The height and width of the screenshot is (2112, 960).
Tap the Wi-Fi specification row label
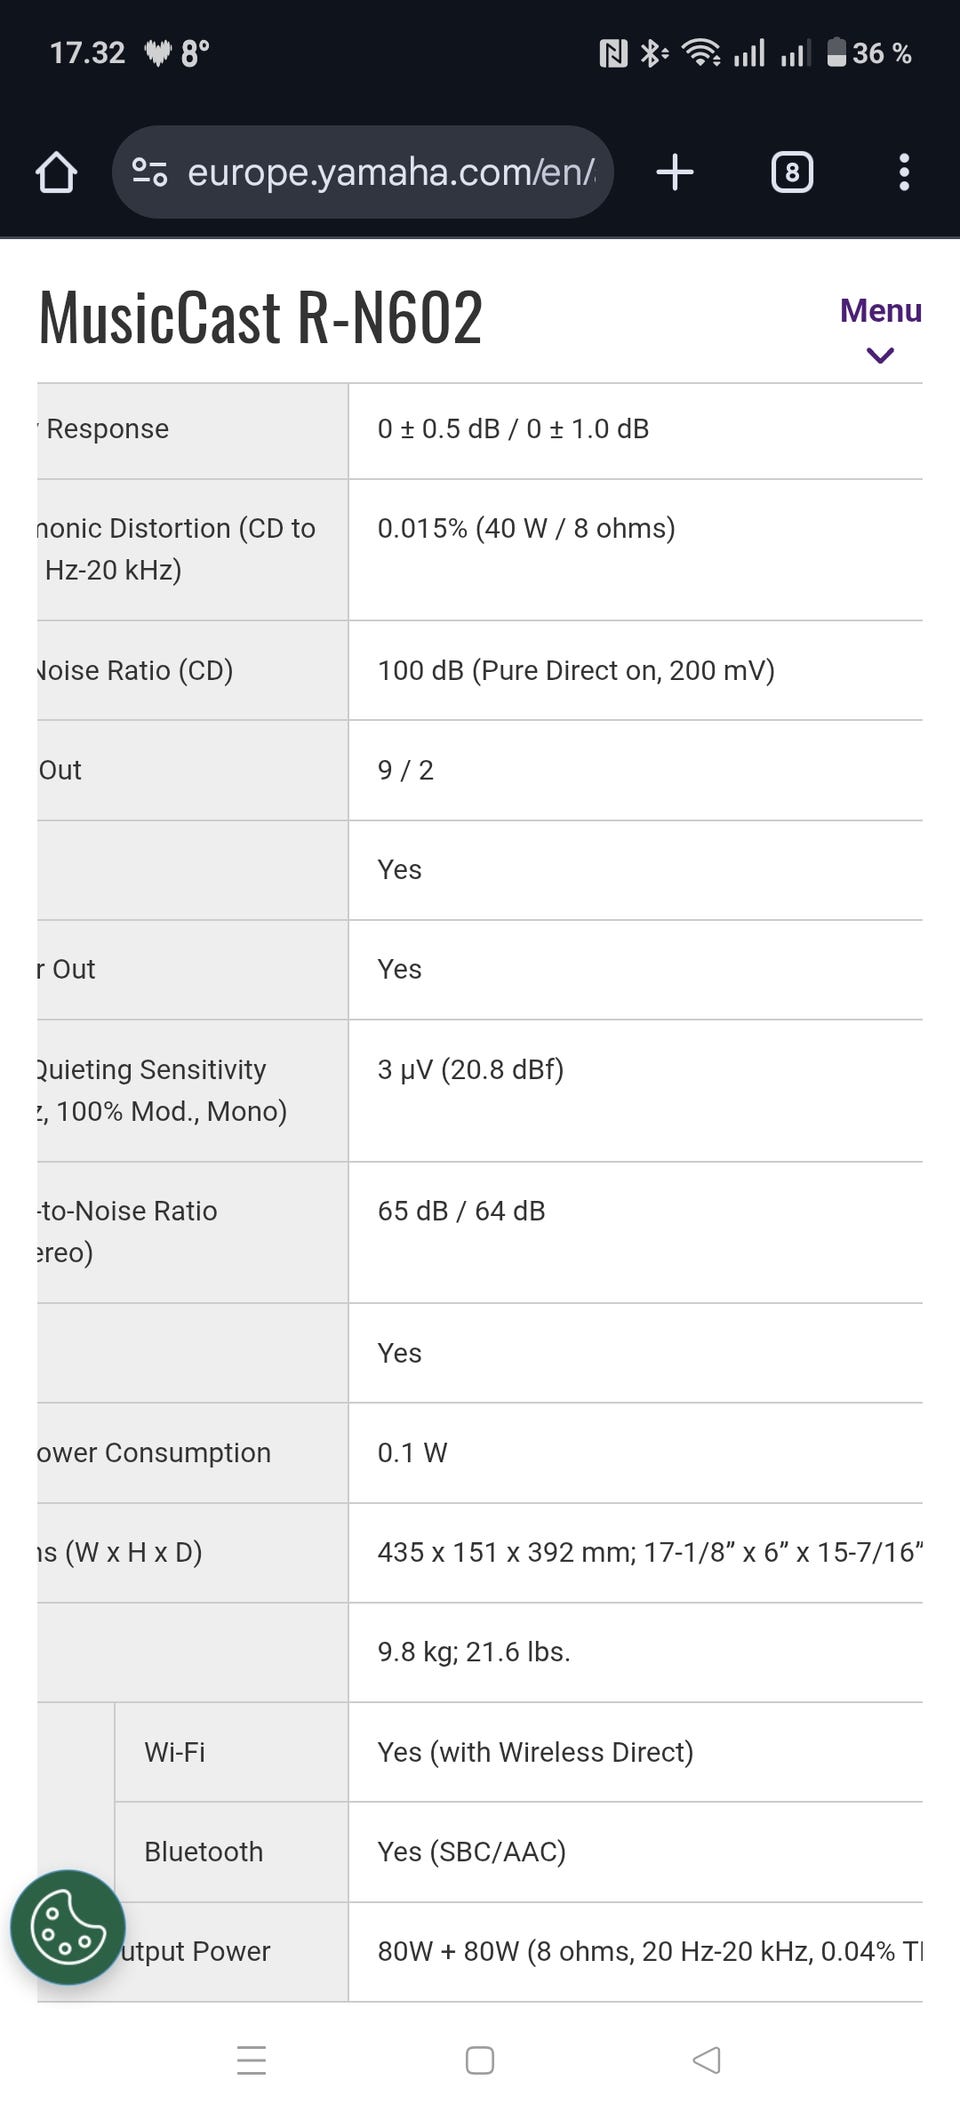[x=175, y=1752]
